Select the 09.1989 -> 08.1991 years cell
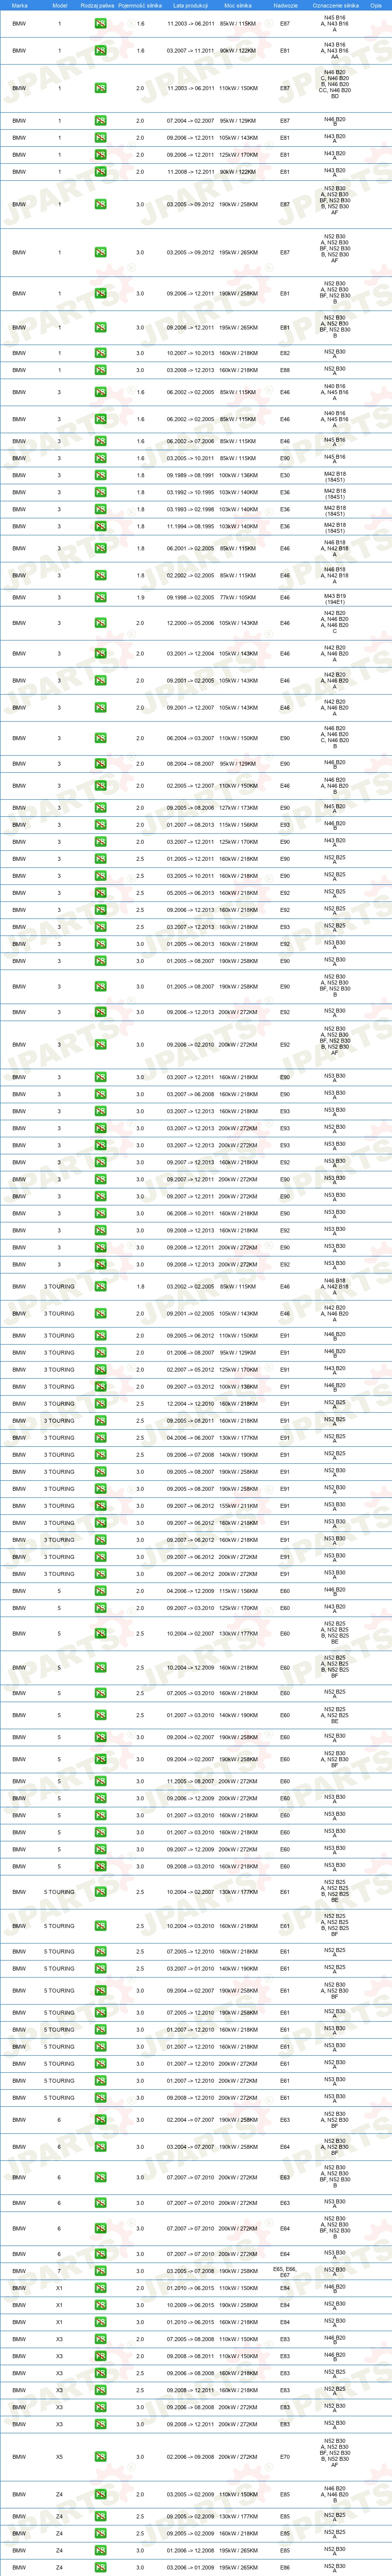The image size is (392, 2576). click(191, 476)
